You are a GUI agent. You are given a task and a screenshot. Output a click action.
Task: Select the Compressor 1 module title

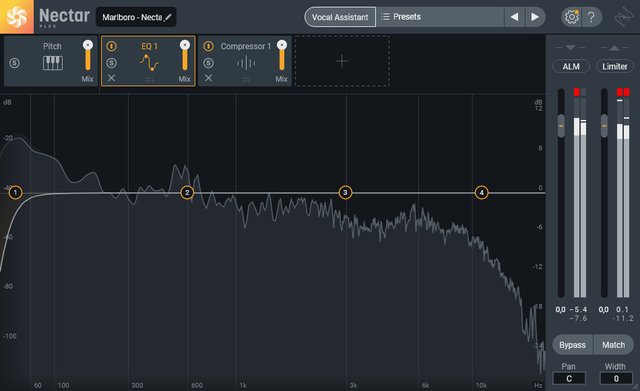(x=246, y=46)
